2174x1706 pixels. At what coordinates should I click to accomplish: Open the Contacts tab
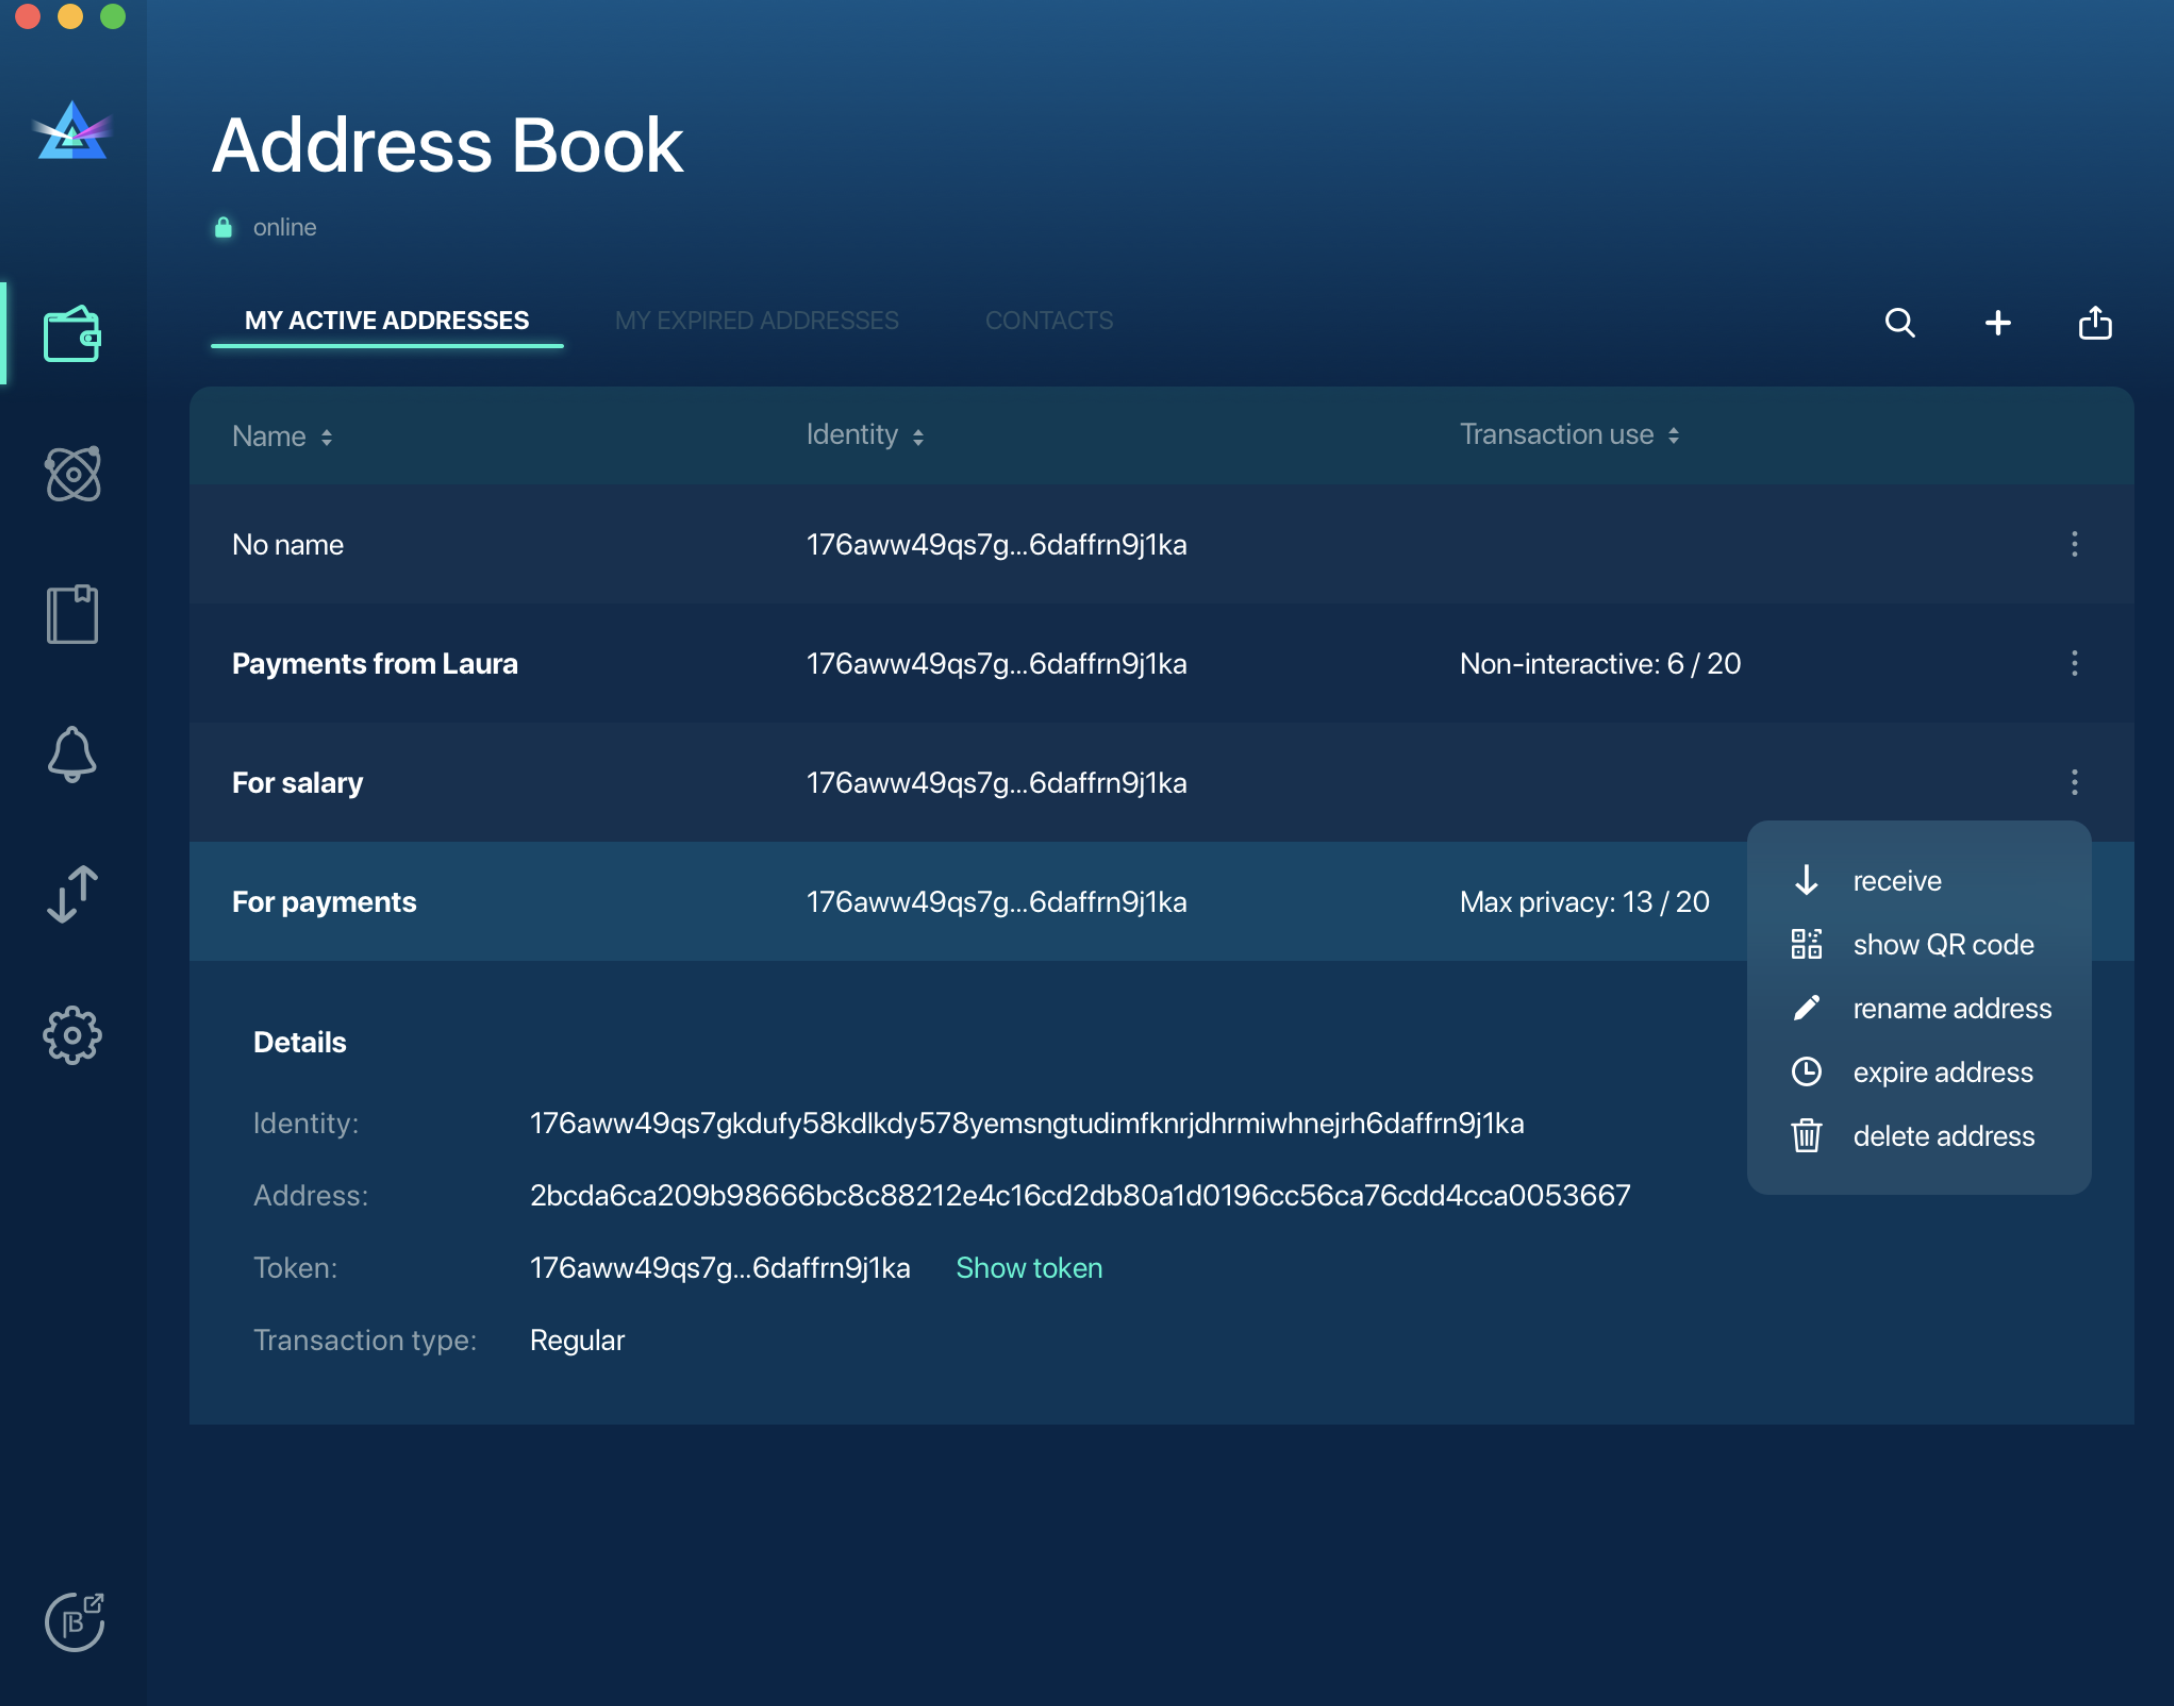tap(1049, 320)
